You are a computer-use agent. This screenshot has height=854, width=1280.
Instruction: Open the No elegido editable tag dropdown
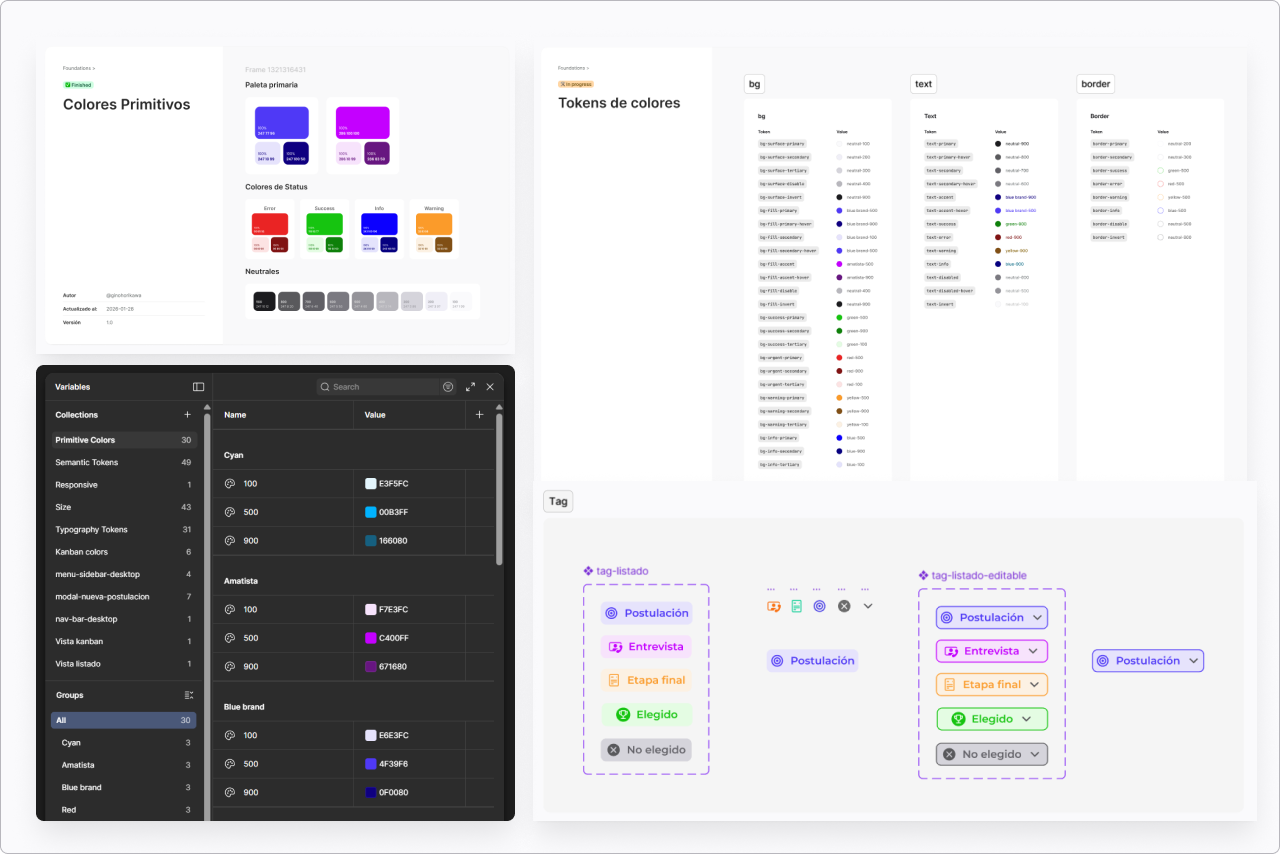[x=1034, y=754]
